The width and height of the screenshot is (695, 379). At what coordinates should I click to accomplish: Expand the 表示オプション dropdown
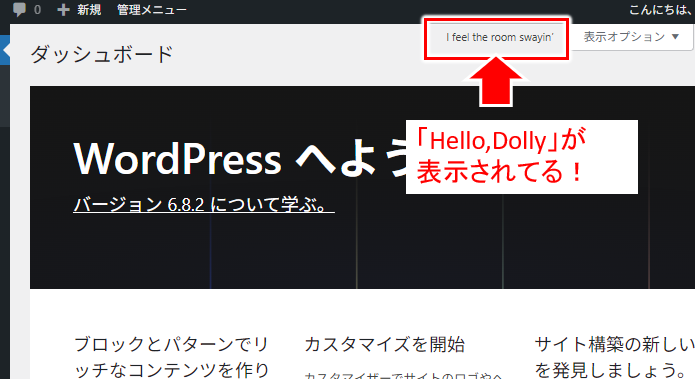631,37
